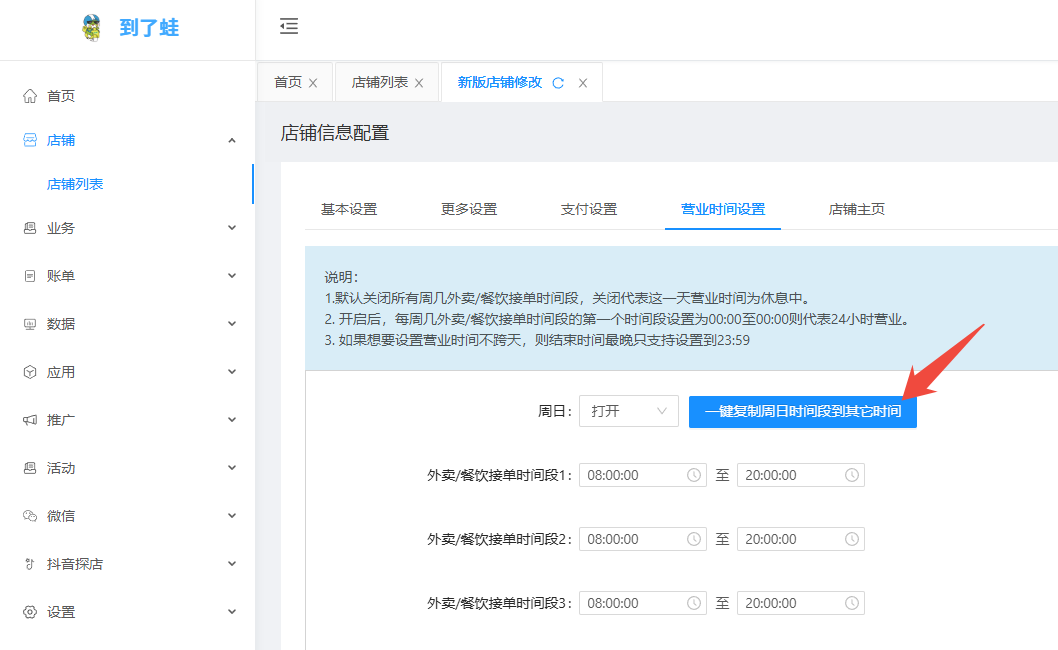Close the 首页 tab
The image size is (1058, 650).
(313, 83)
